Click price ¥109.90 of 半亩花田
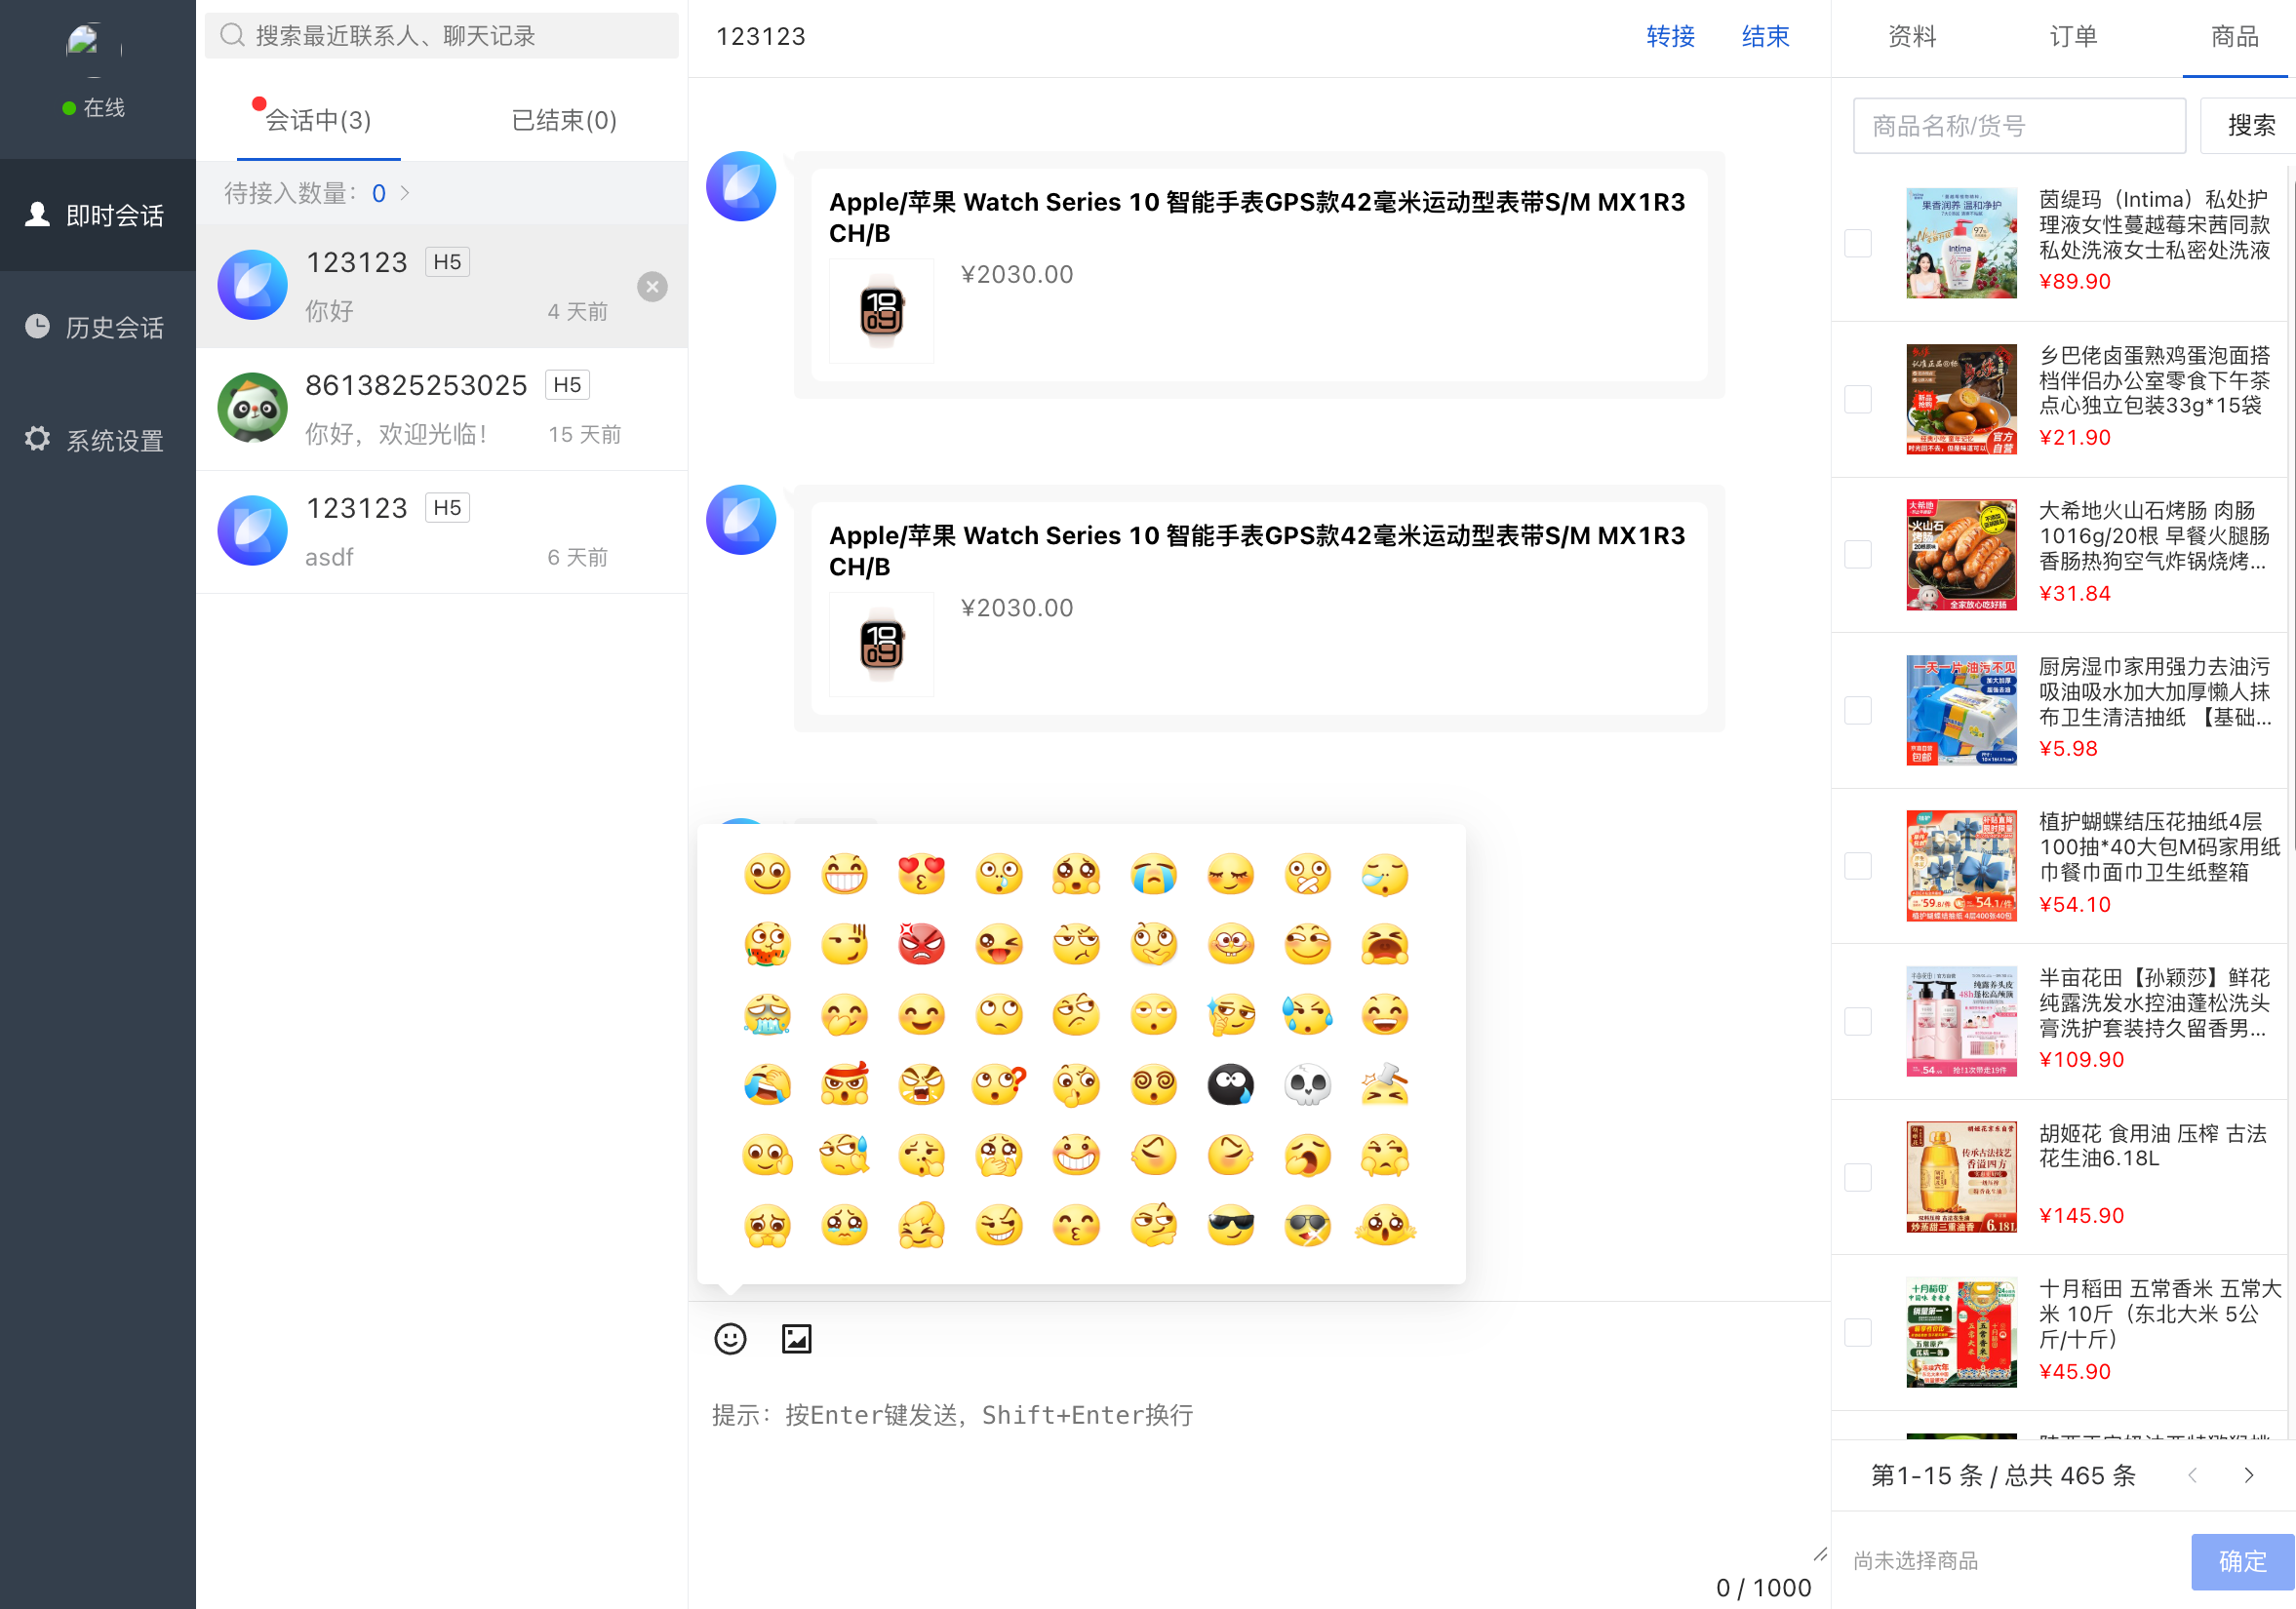Screen dimensions: 2296x1609 2080,1060
